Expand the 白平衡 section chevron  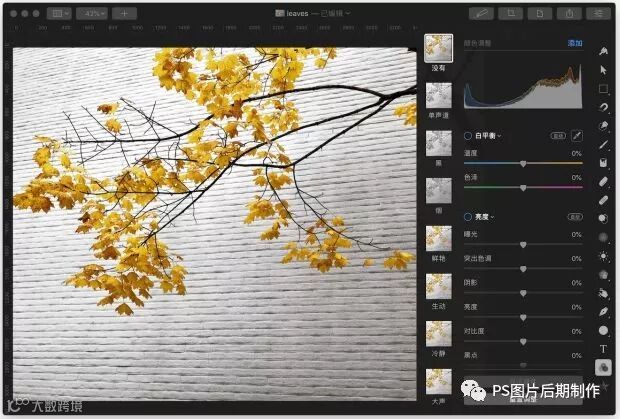pos(499,136)
